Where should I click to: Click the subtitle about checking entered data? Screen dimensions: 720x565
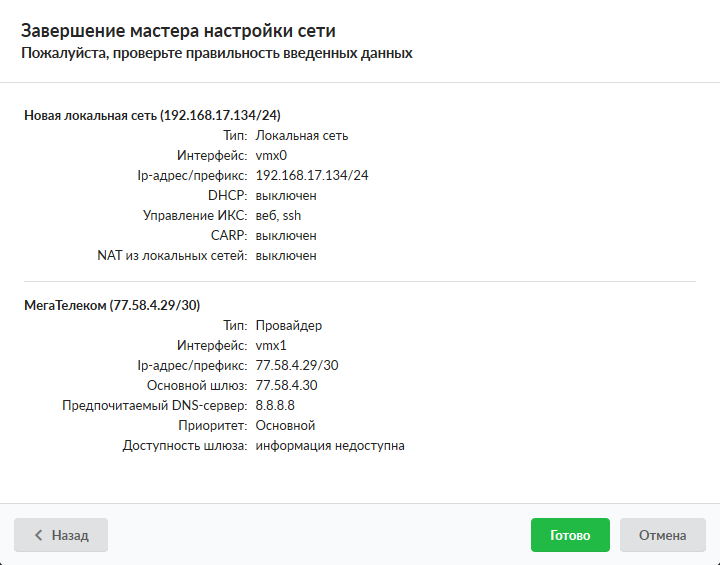click(x=217, y=53)
